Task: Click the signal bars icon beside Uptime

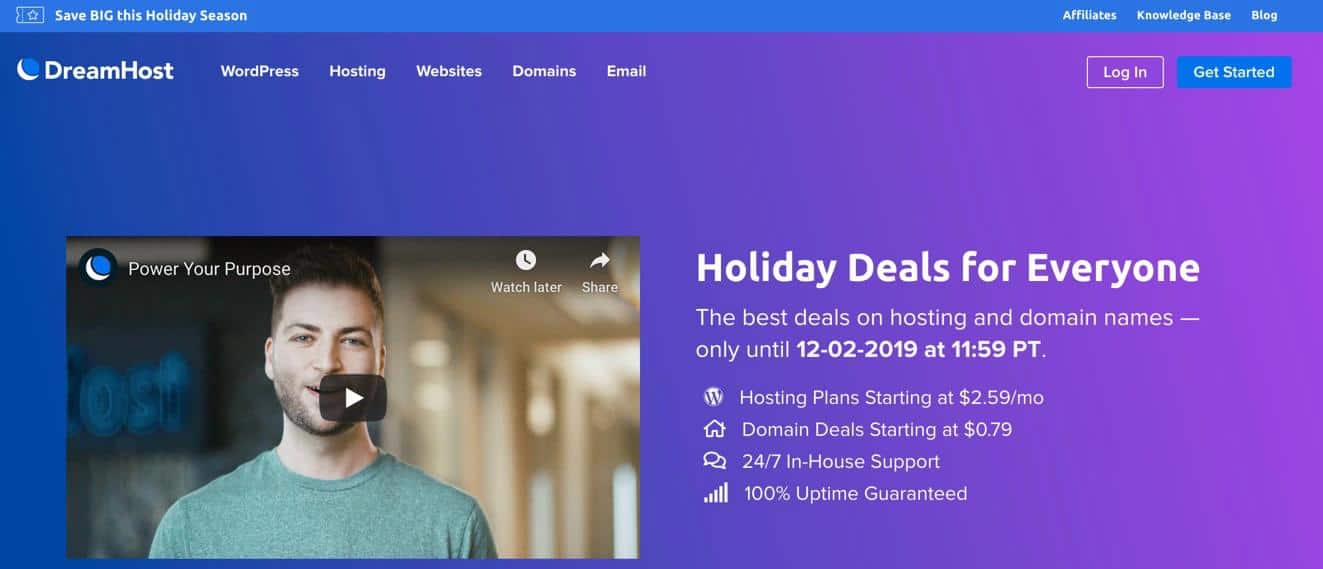Action: [715, 492]
